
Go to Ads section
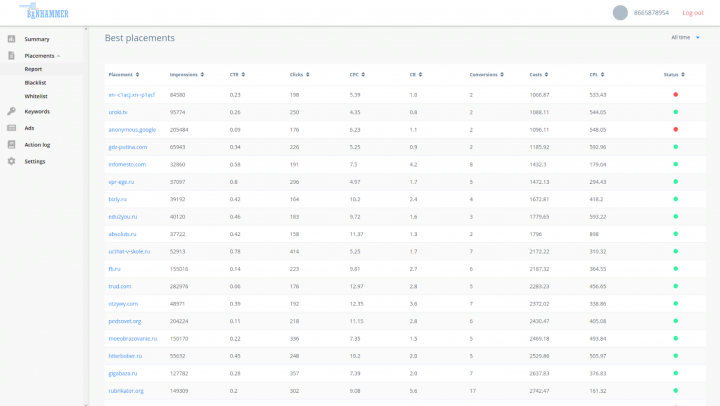click(29, 128)
